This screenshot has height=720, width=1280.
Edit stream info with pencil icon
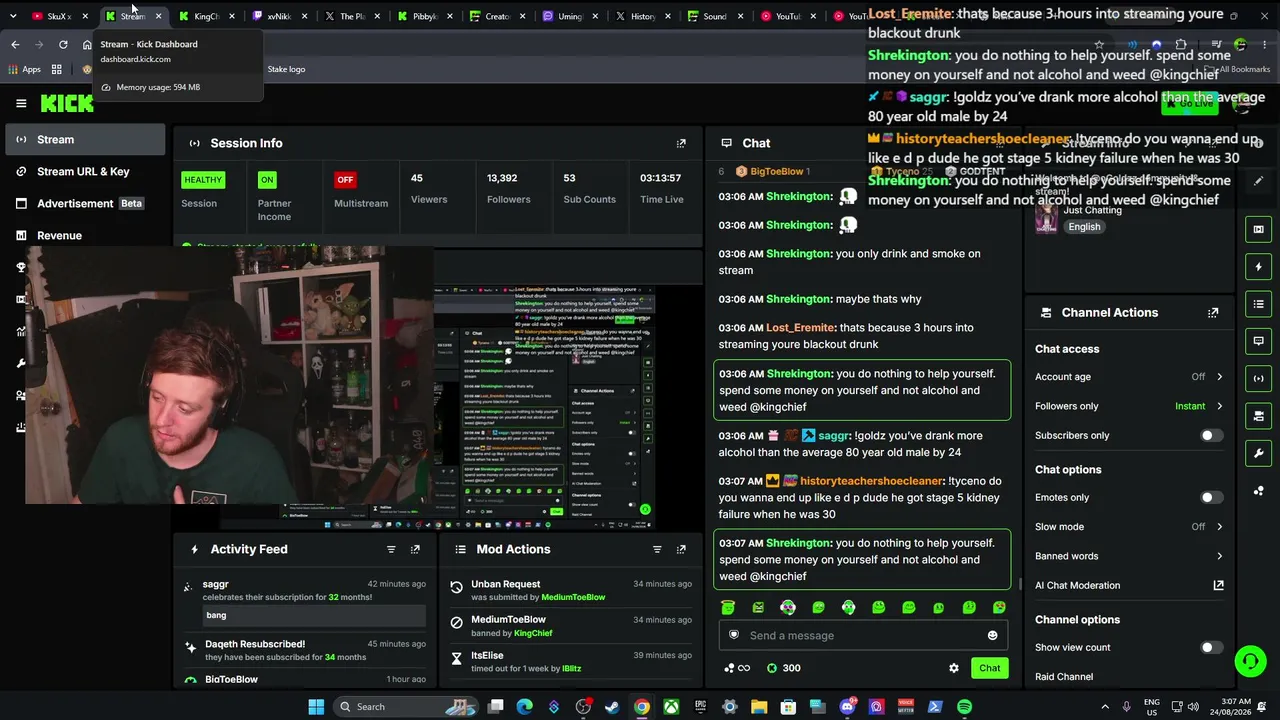pyautogui.click(x=1258, y=181)
